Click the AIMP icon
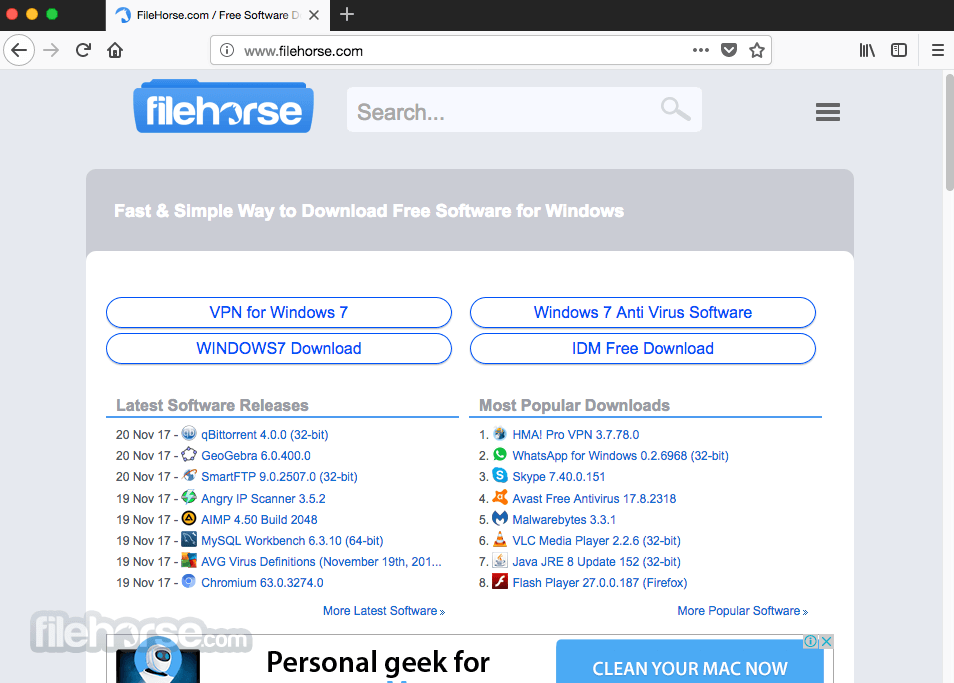Screen dimensions: 954x683 point(189,518)
